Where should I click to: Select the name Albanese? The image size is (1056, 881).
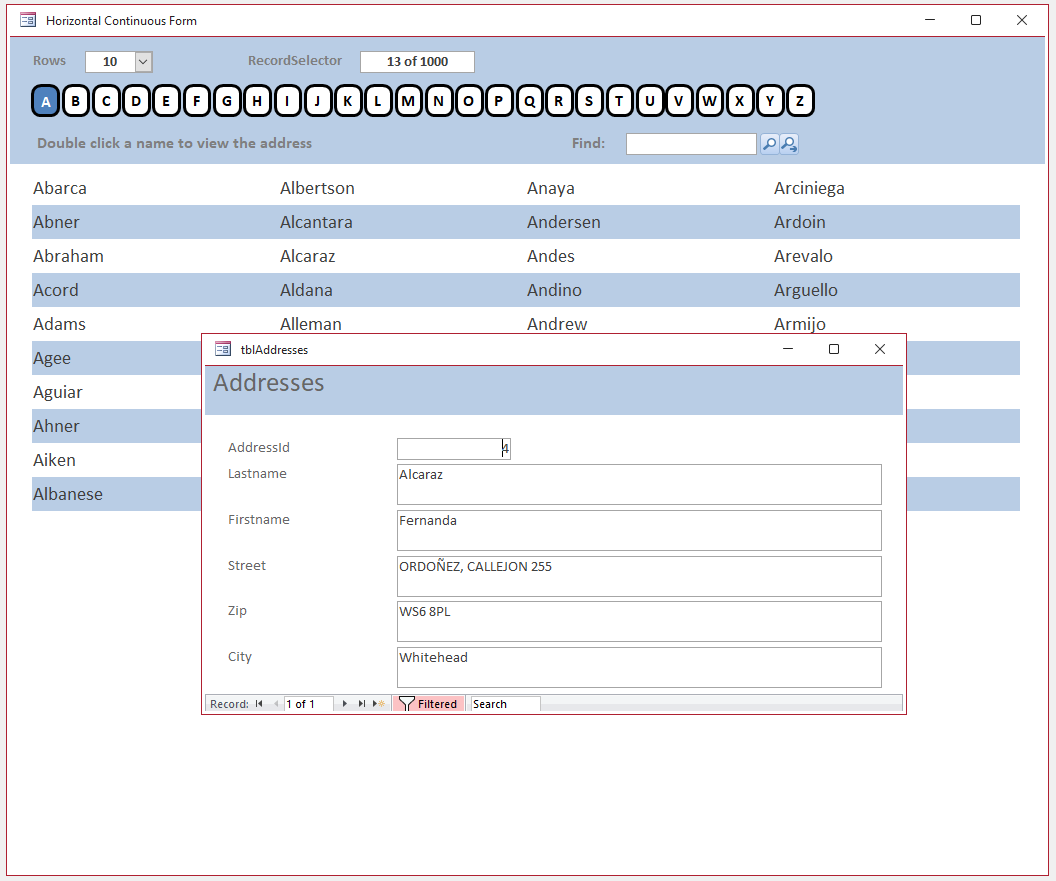[68, 494]
